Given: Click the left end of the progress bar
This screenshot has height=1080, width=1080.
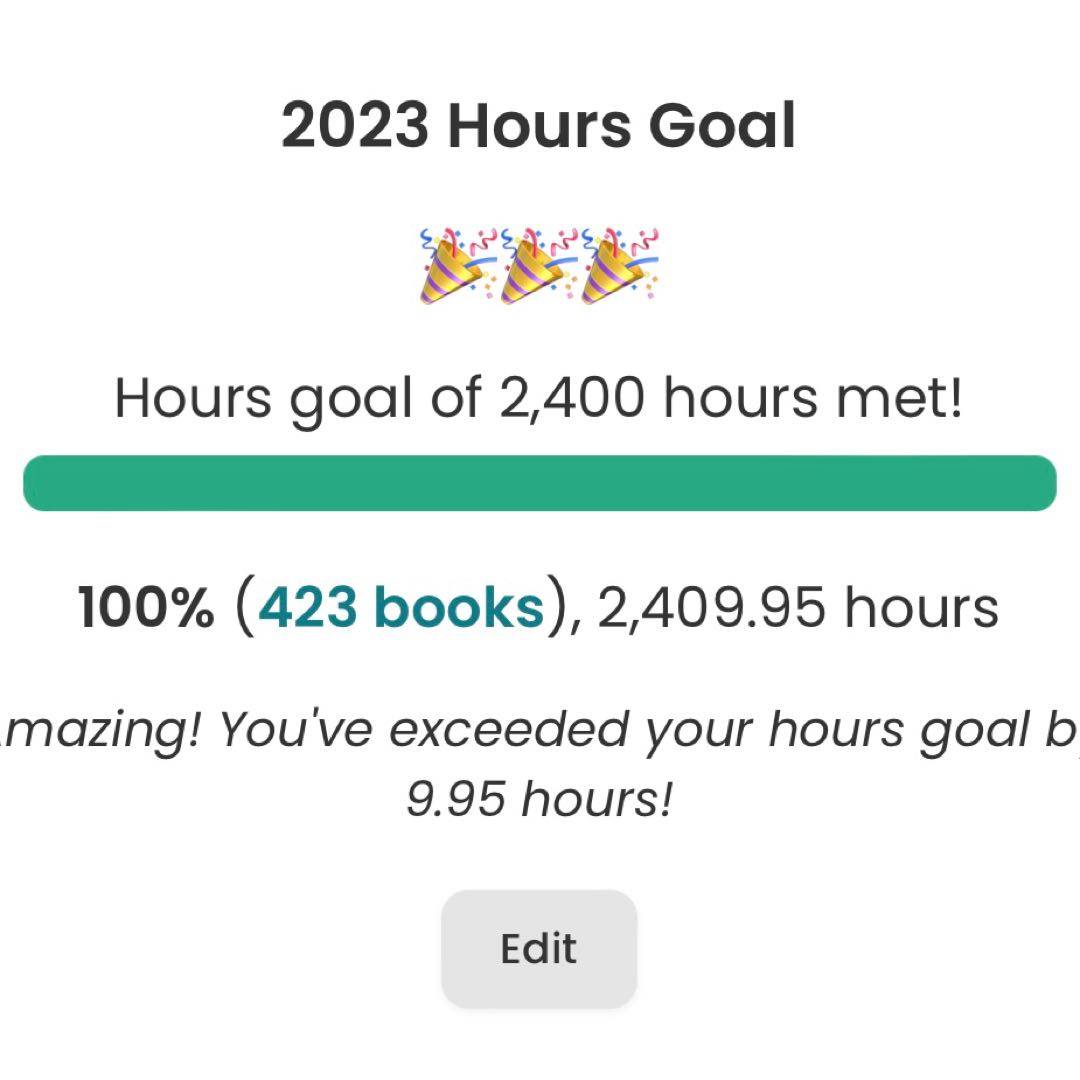Looking at the screenshot, I should click(40, 483).
